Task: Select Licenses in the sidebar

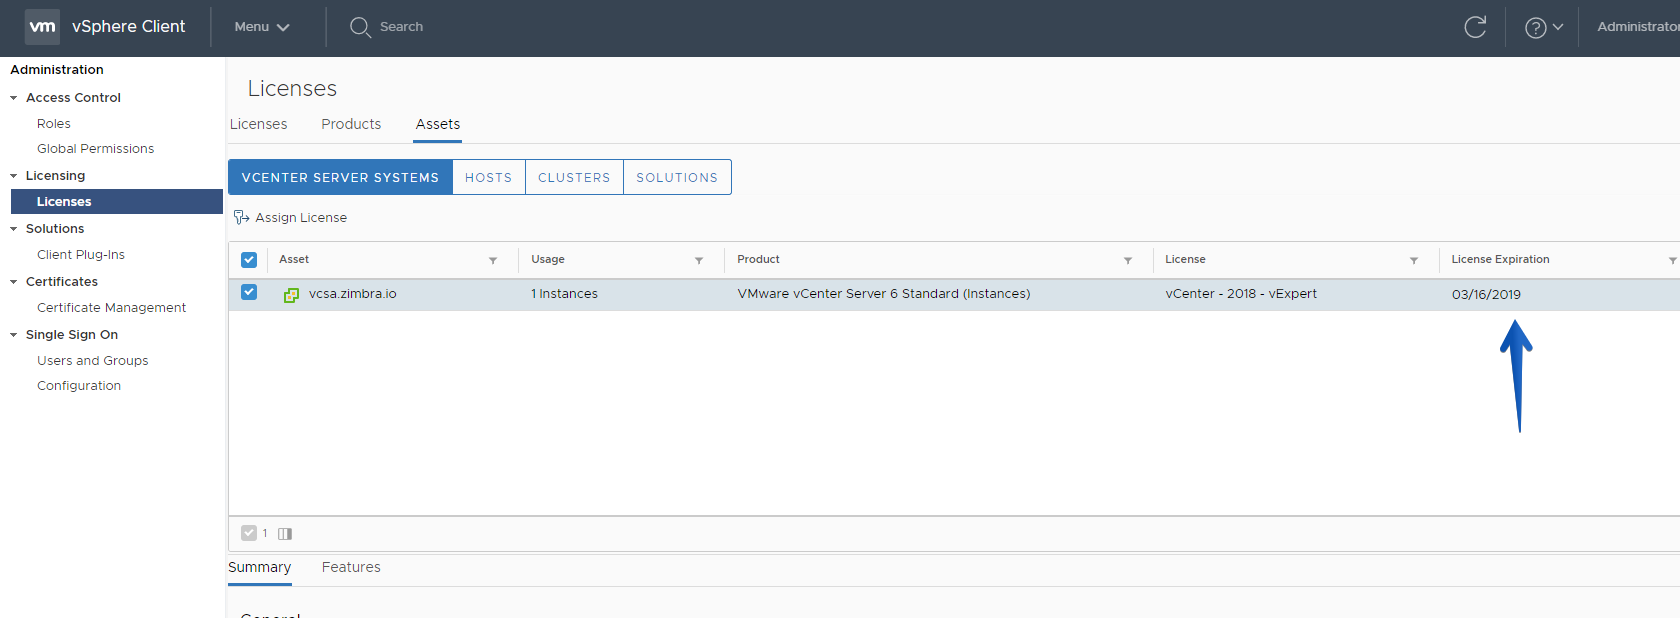Action: click(x=117, y=201)
